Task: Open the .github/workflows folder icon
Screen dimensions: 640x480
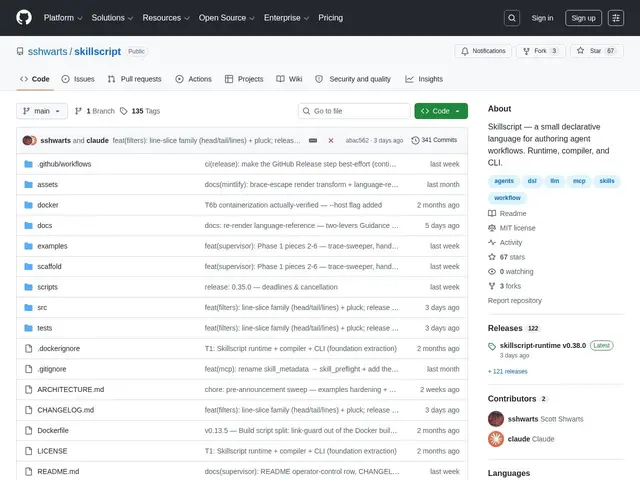Action: click(28, 164)
